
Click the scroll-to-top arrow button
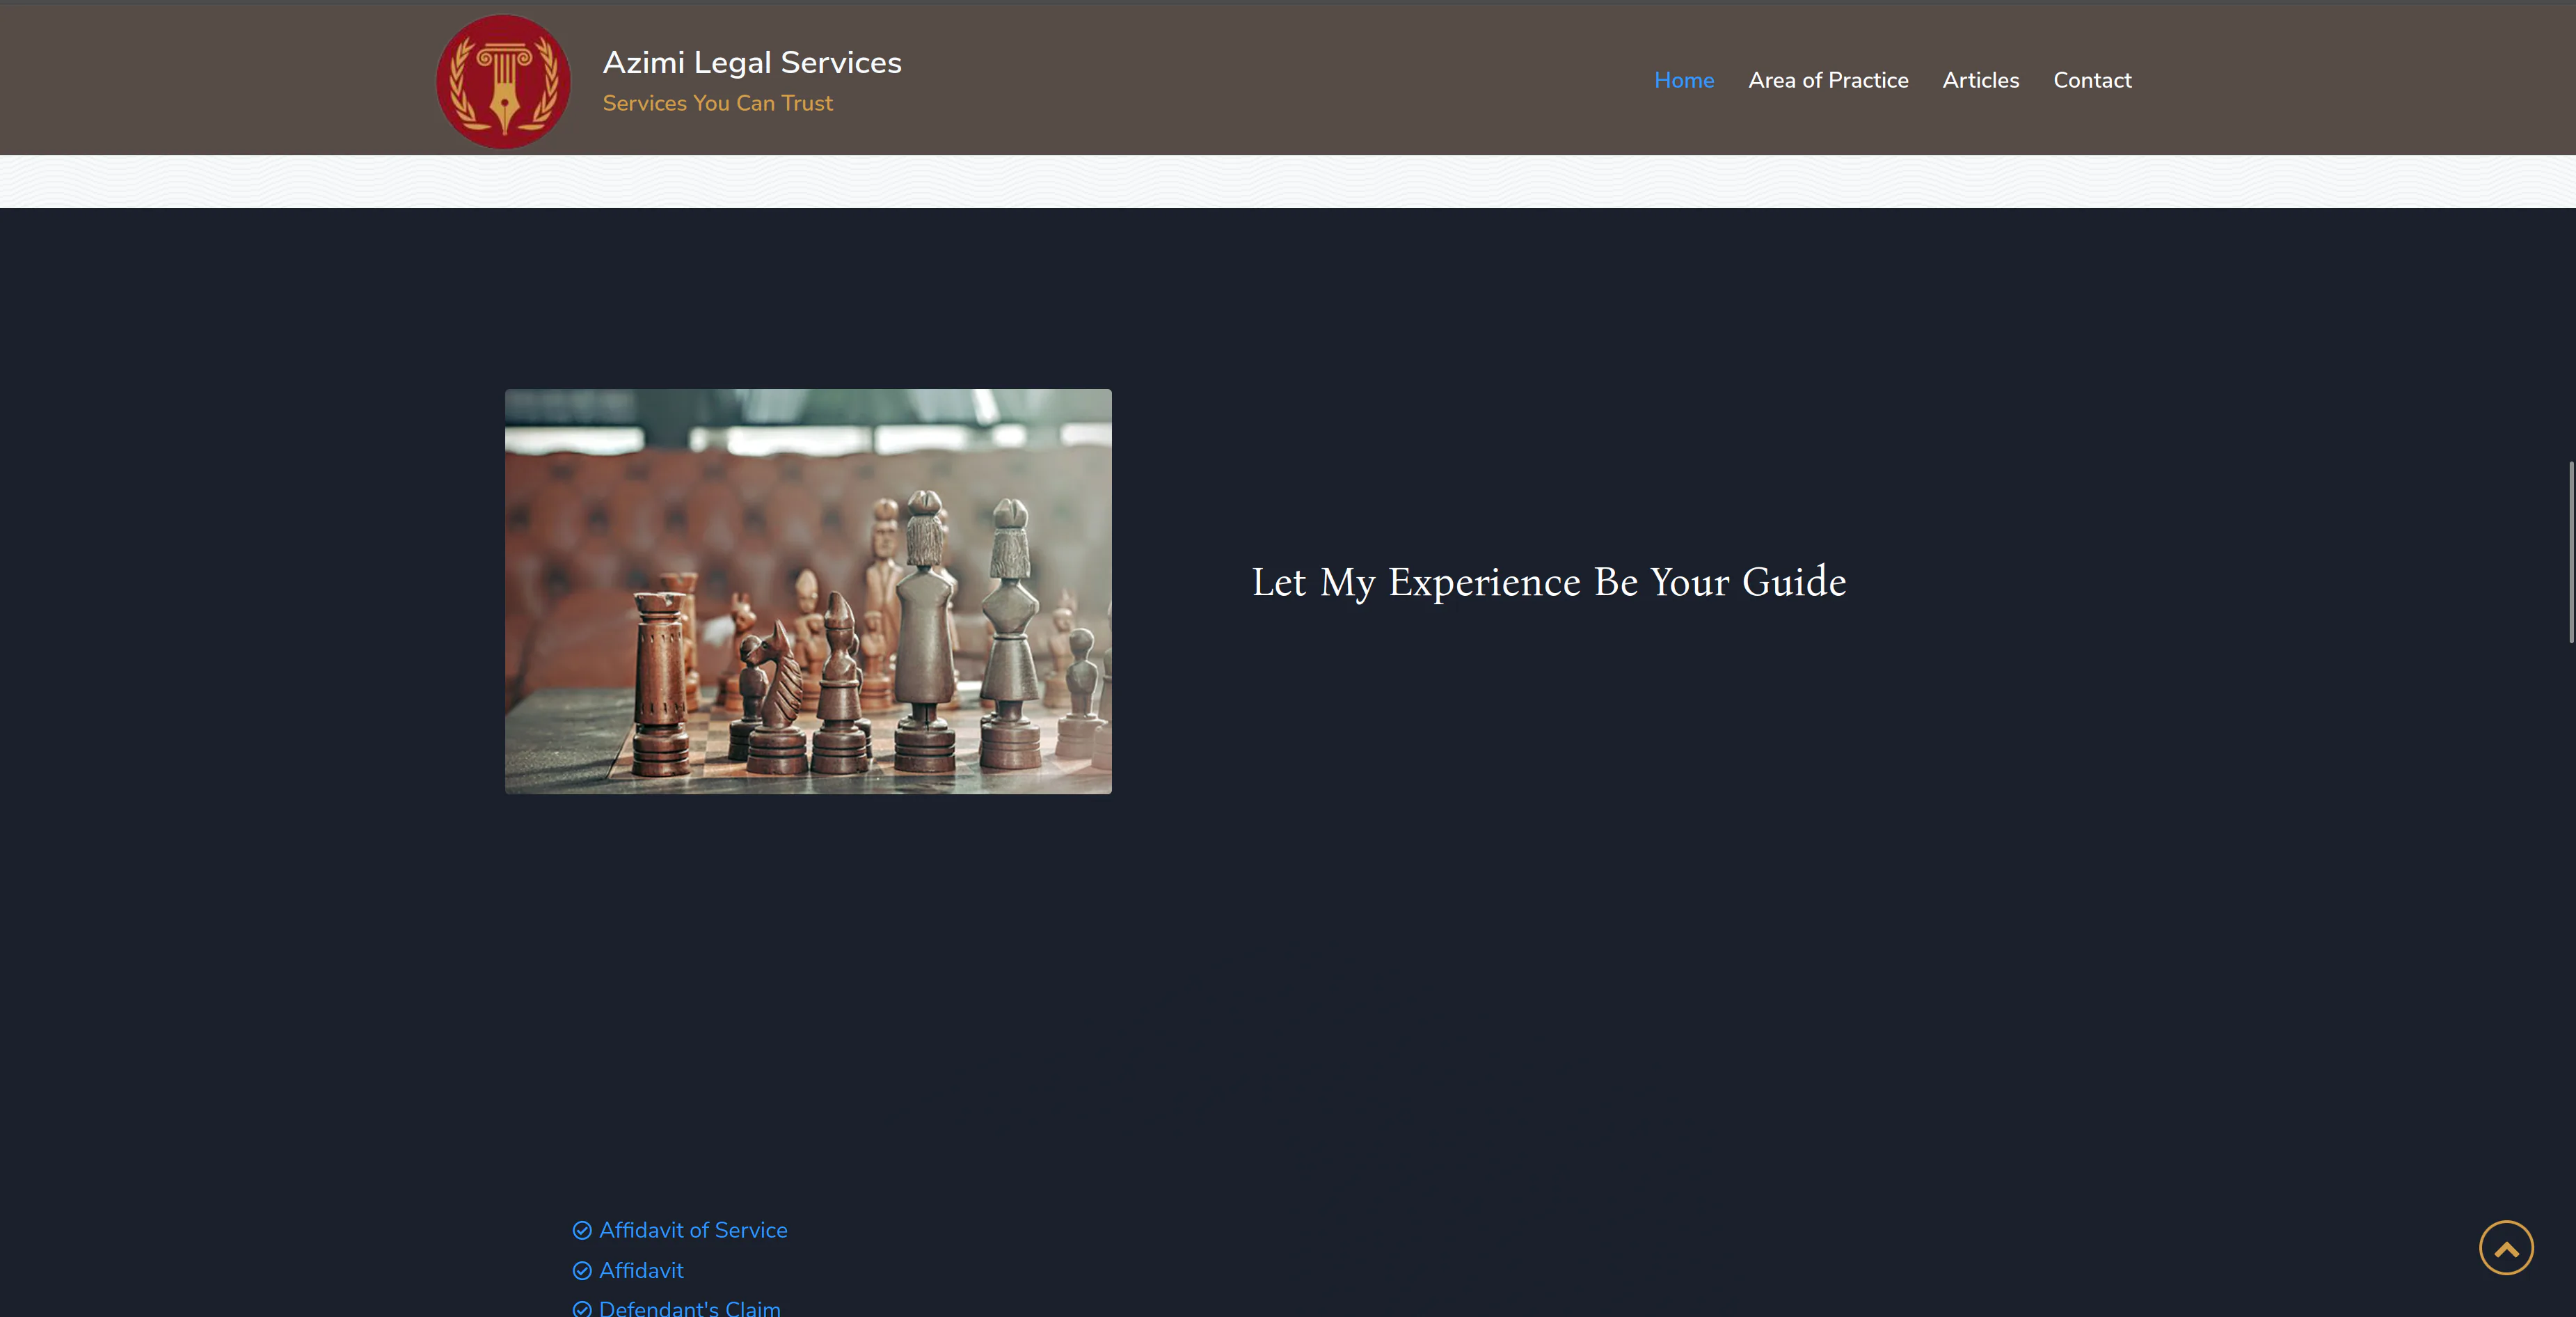coord(2505,1247)
